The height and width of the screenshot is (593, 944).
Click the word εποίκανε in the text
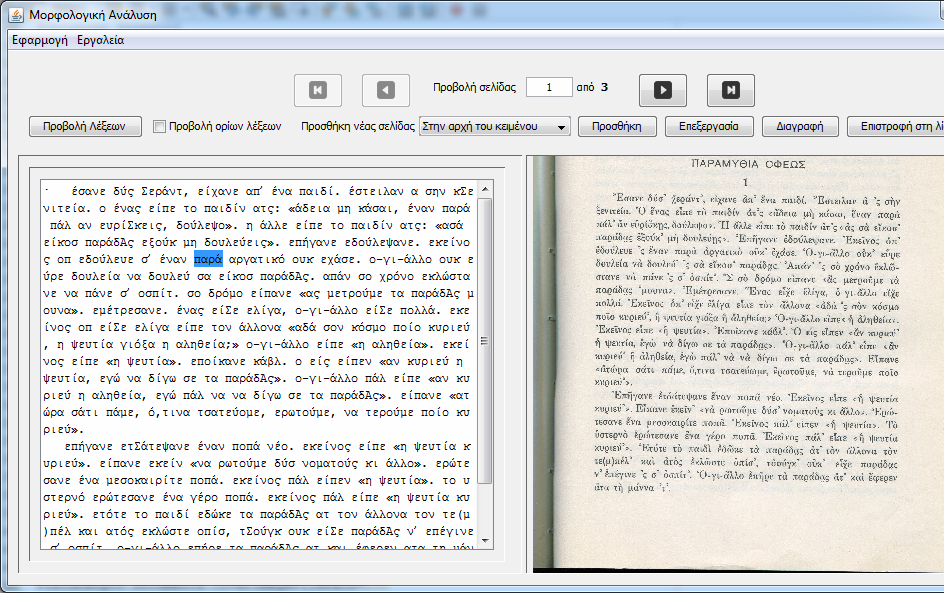219,361
